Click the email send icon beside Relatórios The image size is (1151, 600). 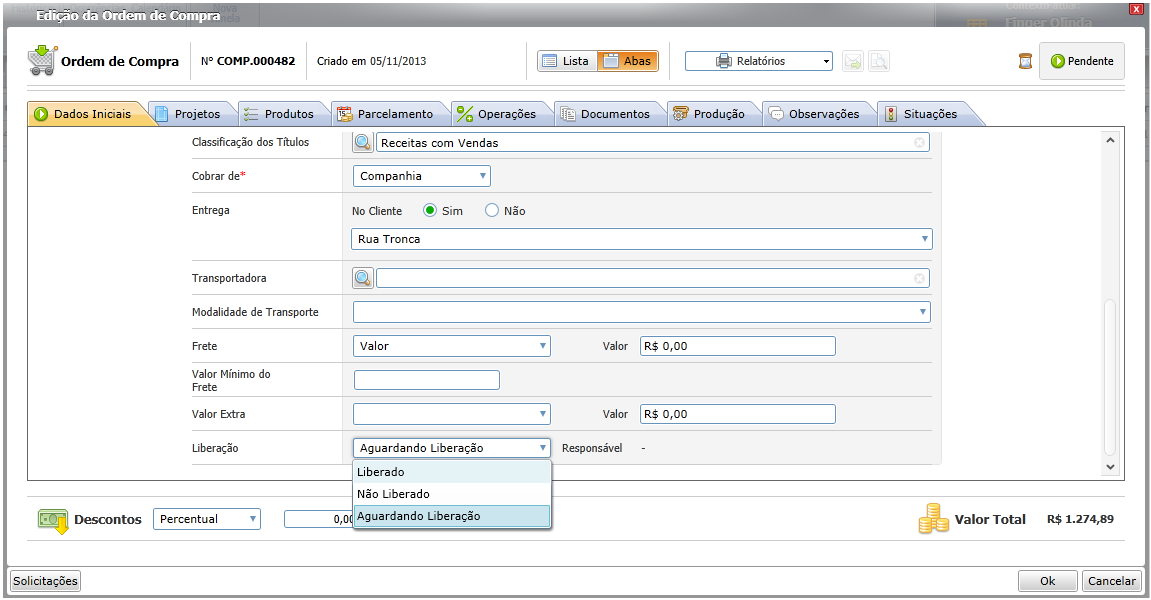[x=853, y=61]
